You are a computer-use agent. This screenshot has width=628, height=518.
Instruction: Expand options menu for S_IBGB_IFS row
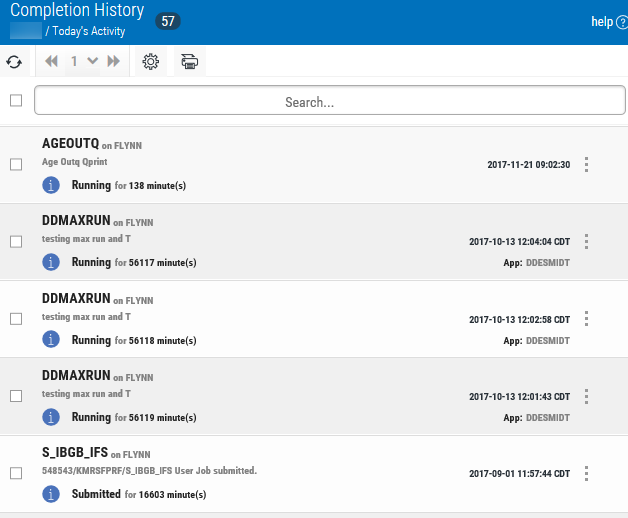(587, 473)
